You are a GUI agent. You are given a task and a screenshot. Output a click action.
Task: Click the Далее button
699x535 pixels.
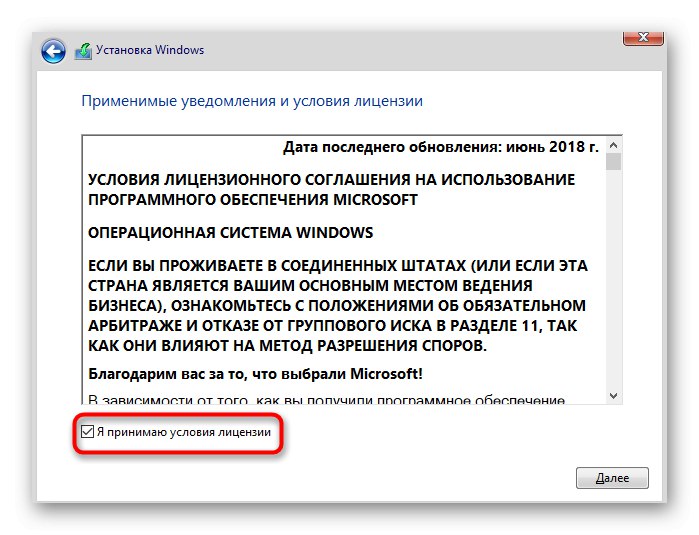click(612, 478)
